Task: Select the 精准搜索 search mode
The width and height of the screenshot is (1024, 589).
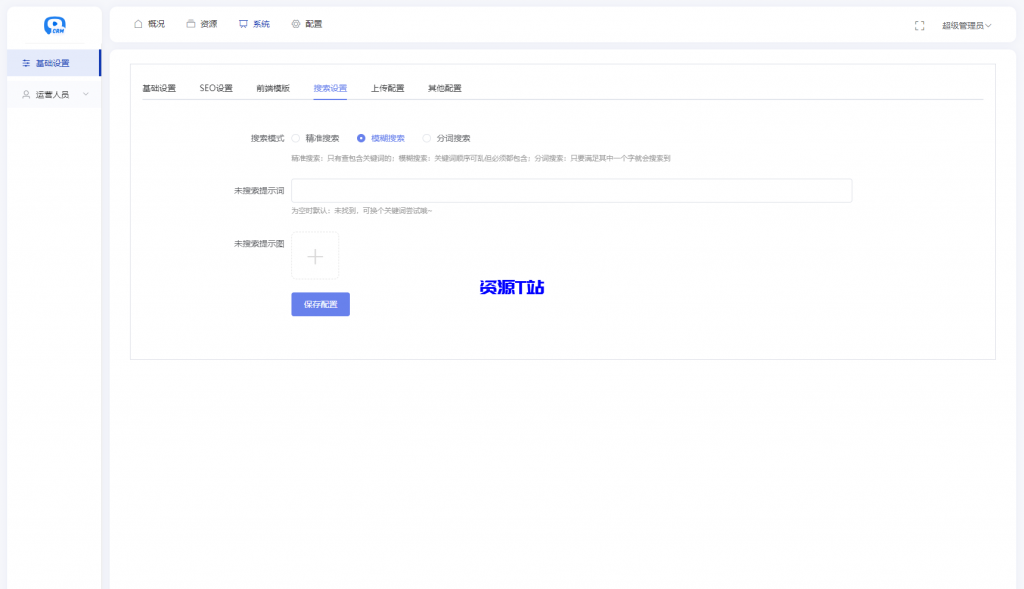Action: coord(296,138)
